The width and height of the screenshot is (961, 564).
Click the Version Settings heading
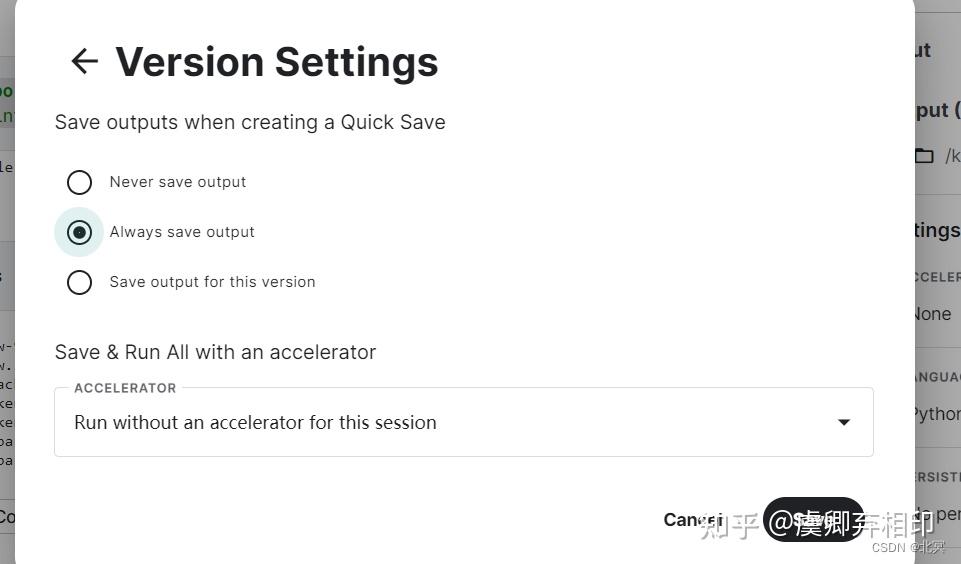tap(277, 61)
